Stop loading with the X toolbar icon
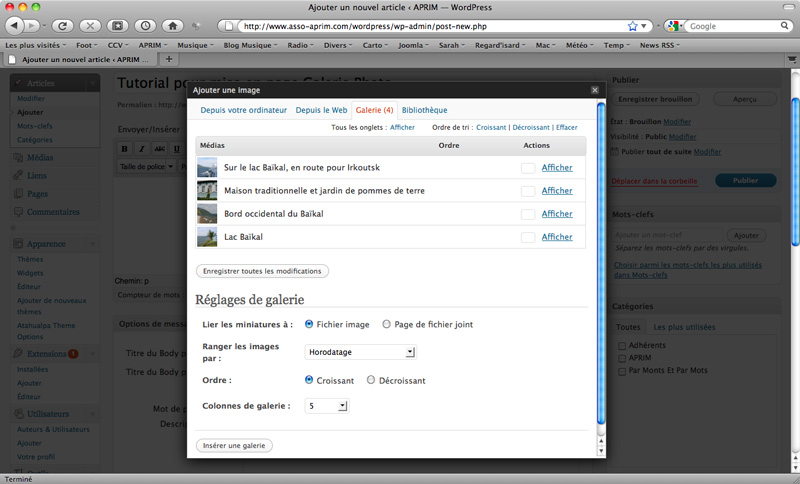This screenshot has width=800, height=484. pos(90,26)
